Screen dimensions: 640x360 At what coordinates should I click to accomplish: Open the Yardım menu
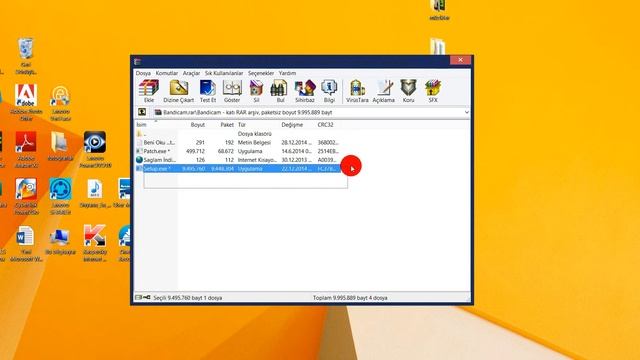click(x=287, y=73)
